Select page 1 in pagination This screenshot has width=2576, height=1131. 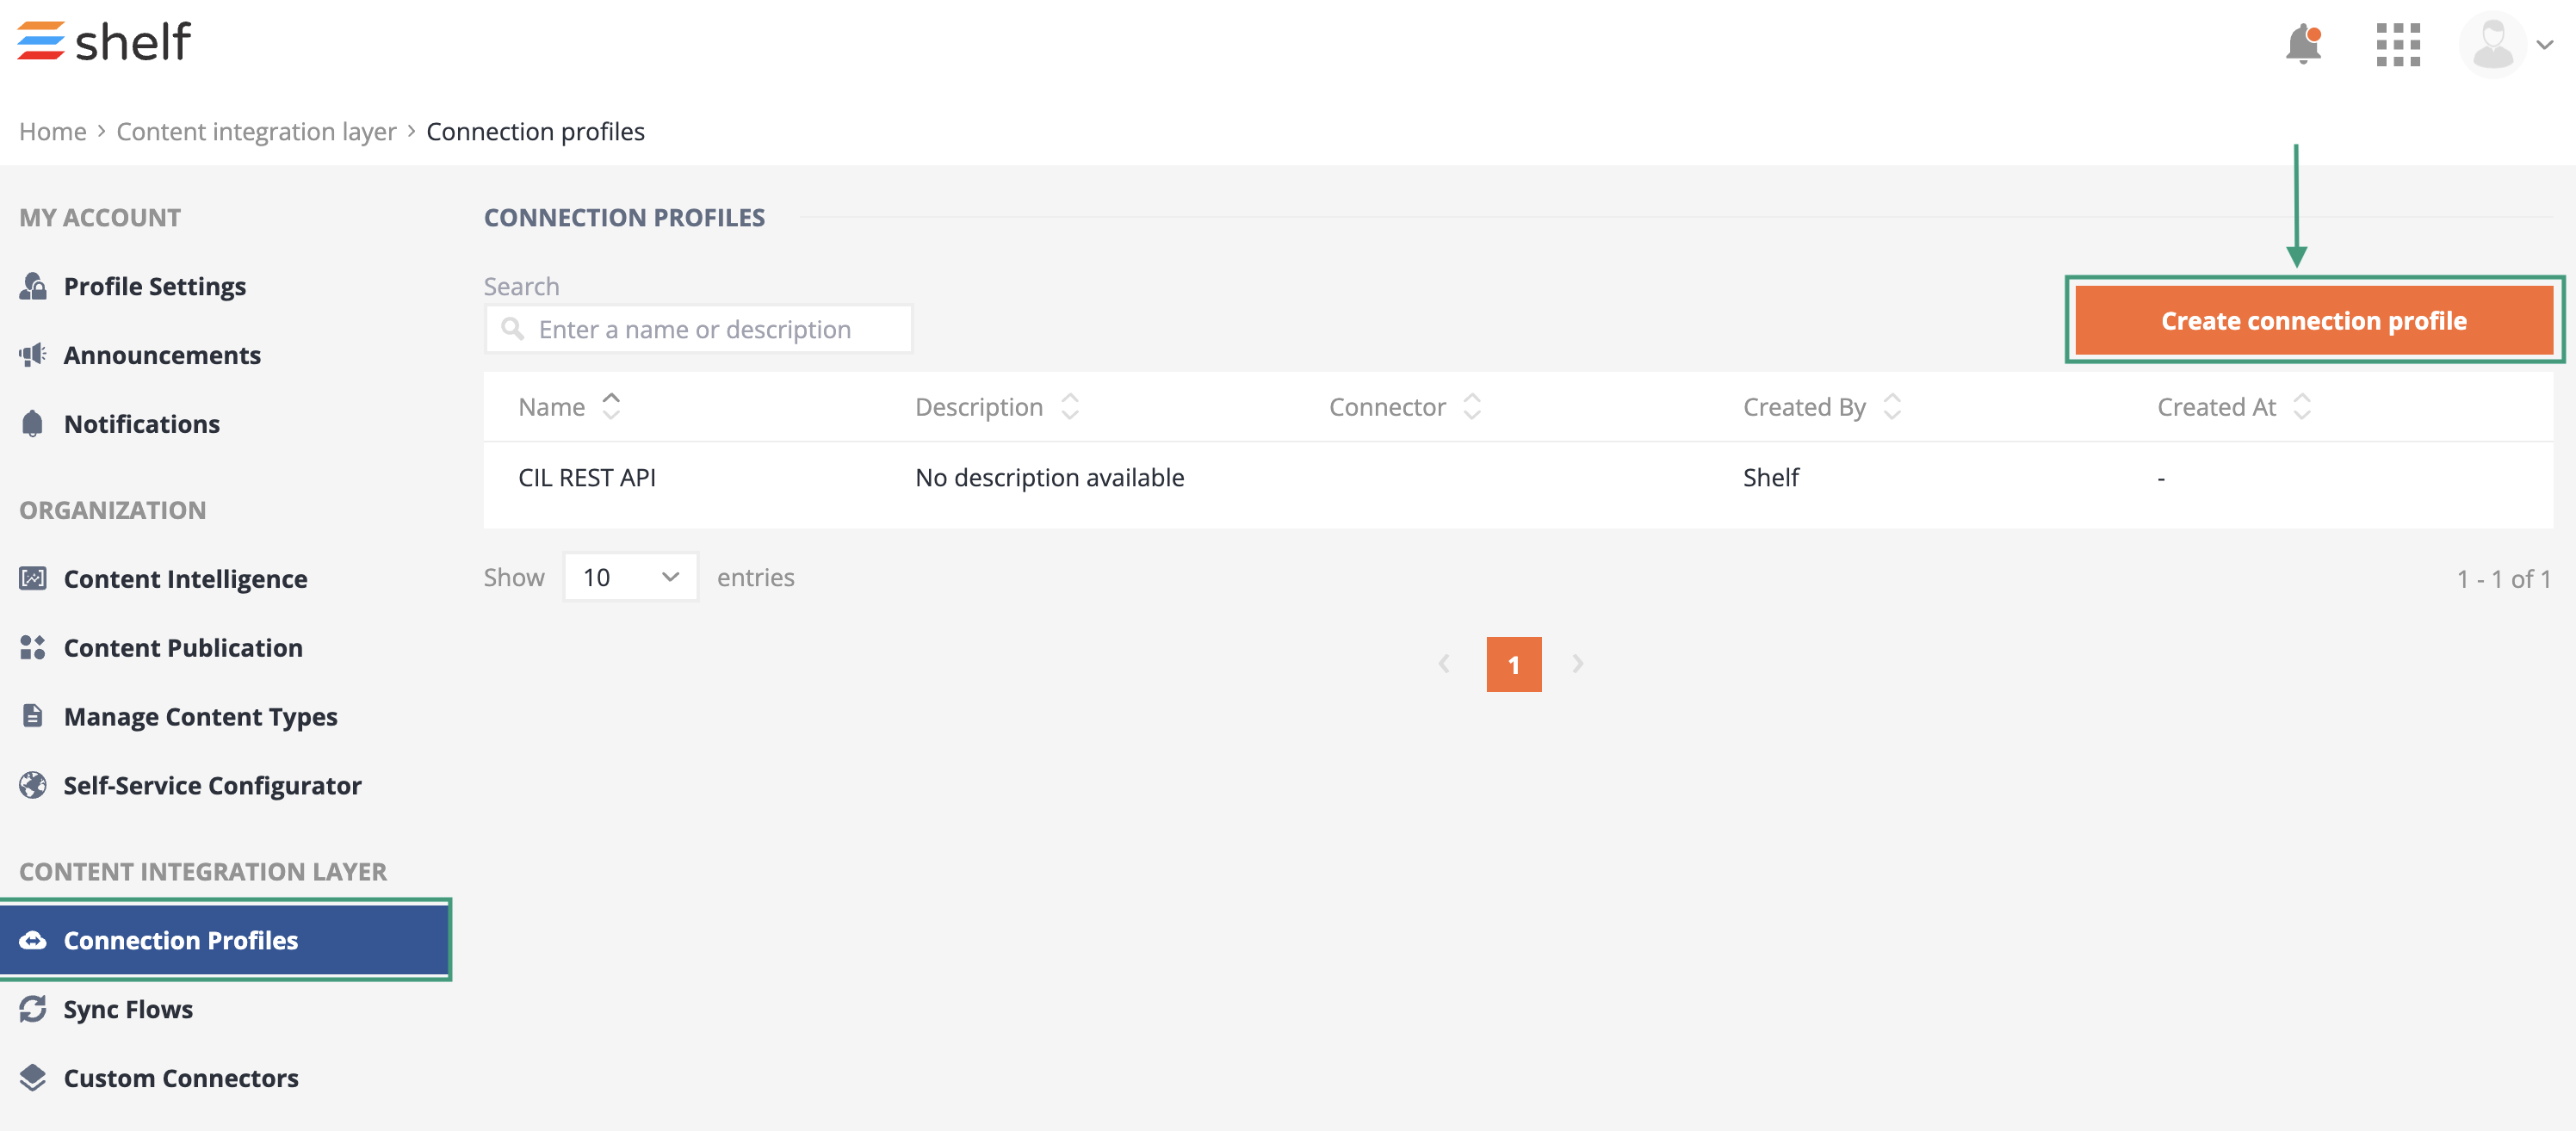click(x=1513, y=664)
